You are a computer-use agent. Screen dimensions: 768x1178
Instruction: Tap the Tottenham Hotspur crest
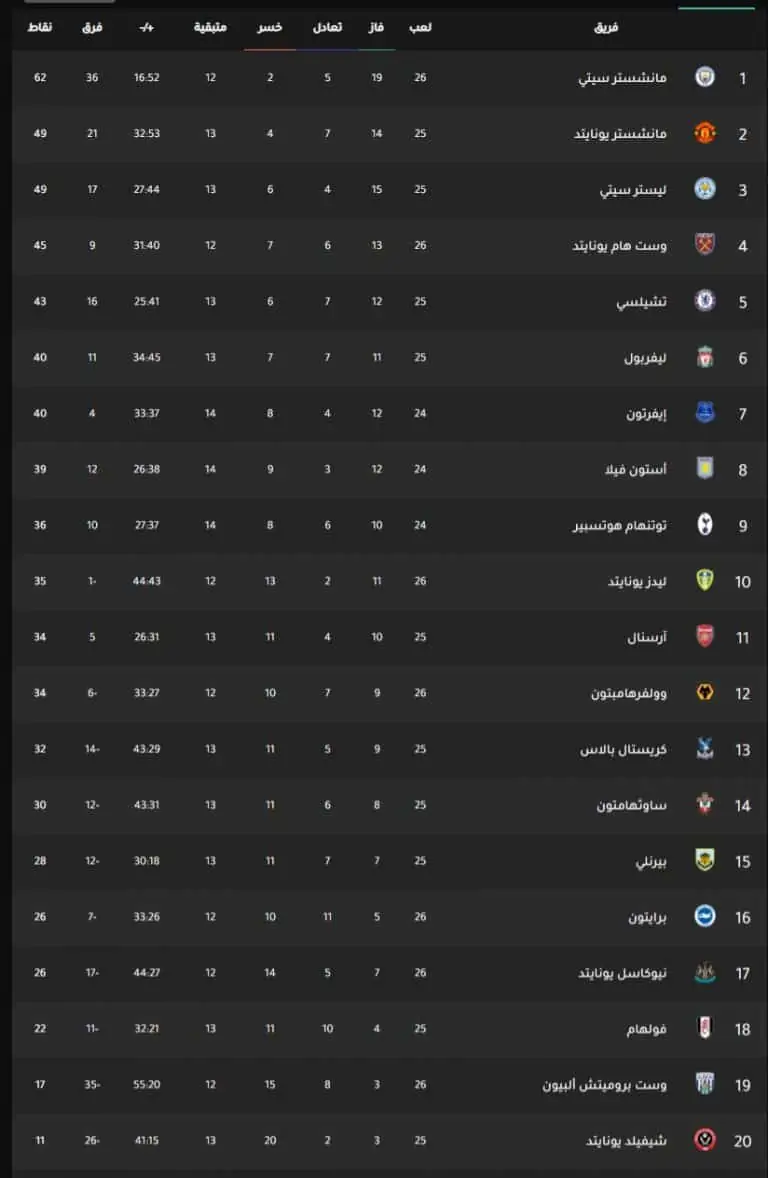[x=705, y=525]
